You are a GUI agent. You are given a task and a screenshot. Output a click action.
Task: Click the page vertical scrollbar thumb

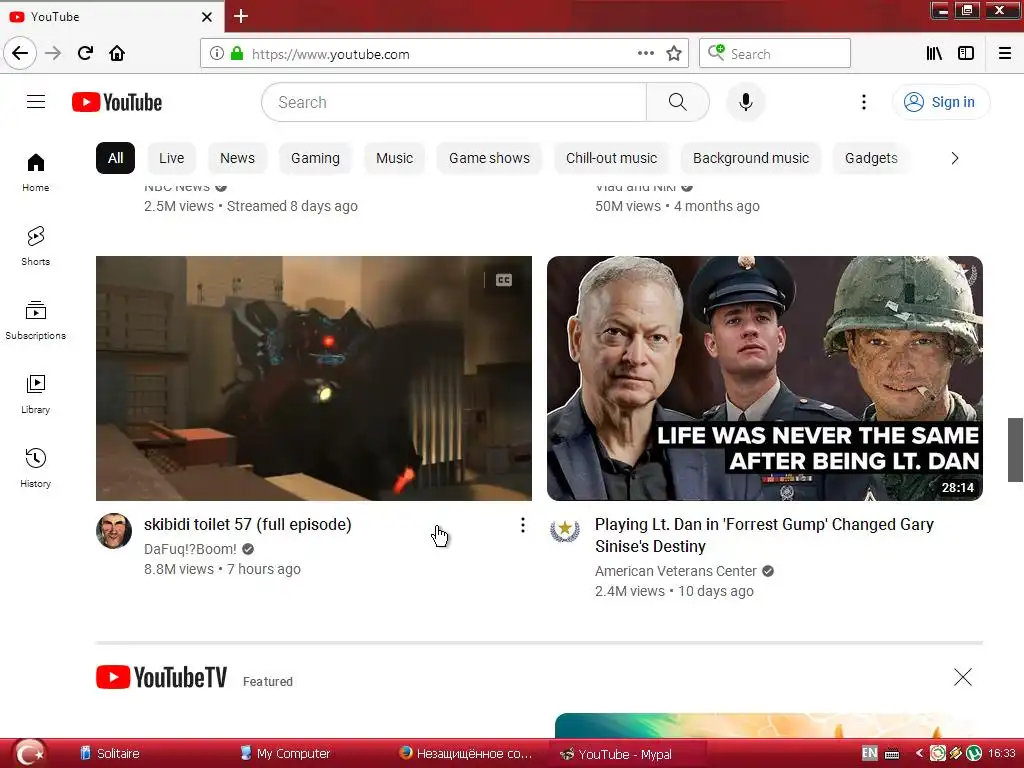1015,449
